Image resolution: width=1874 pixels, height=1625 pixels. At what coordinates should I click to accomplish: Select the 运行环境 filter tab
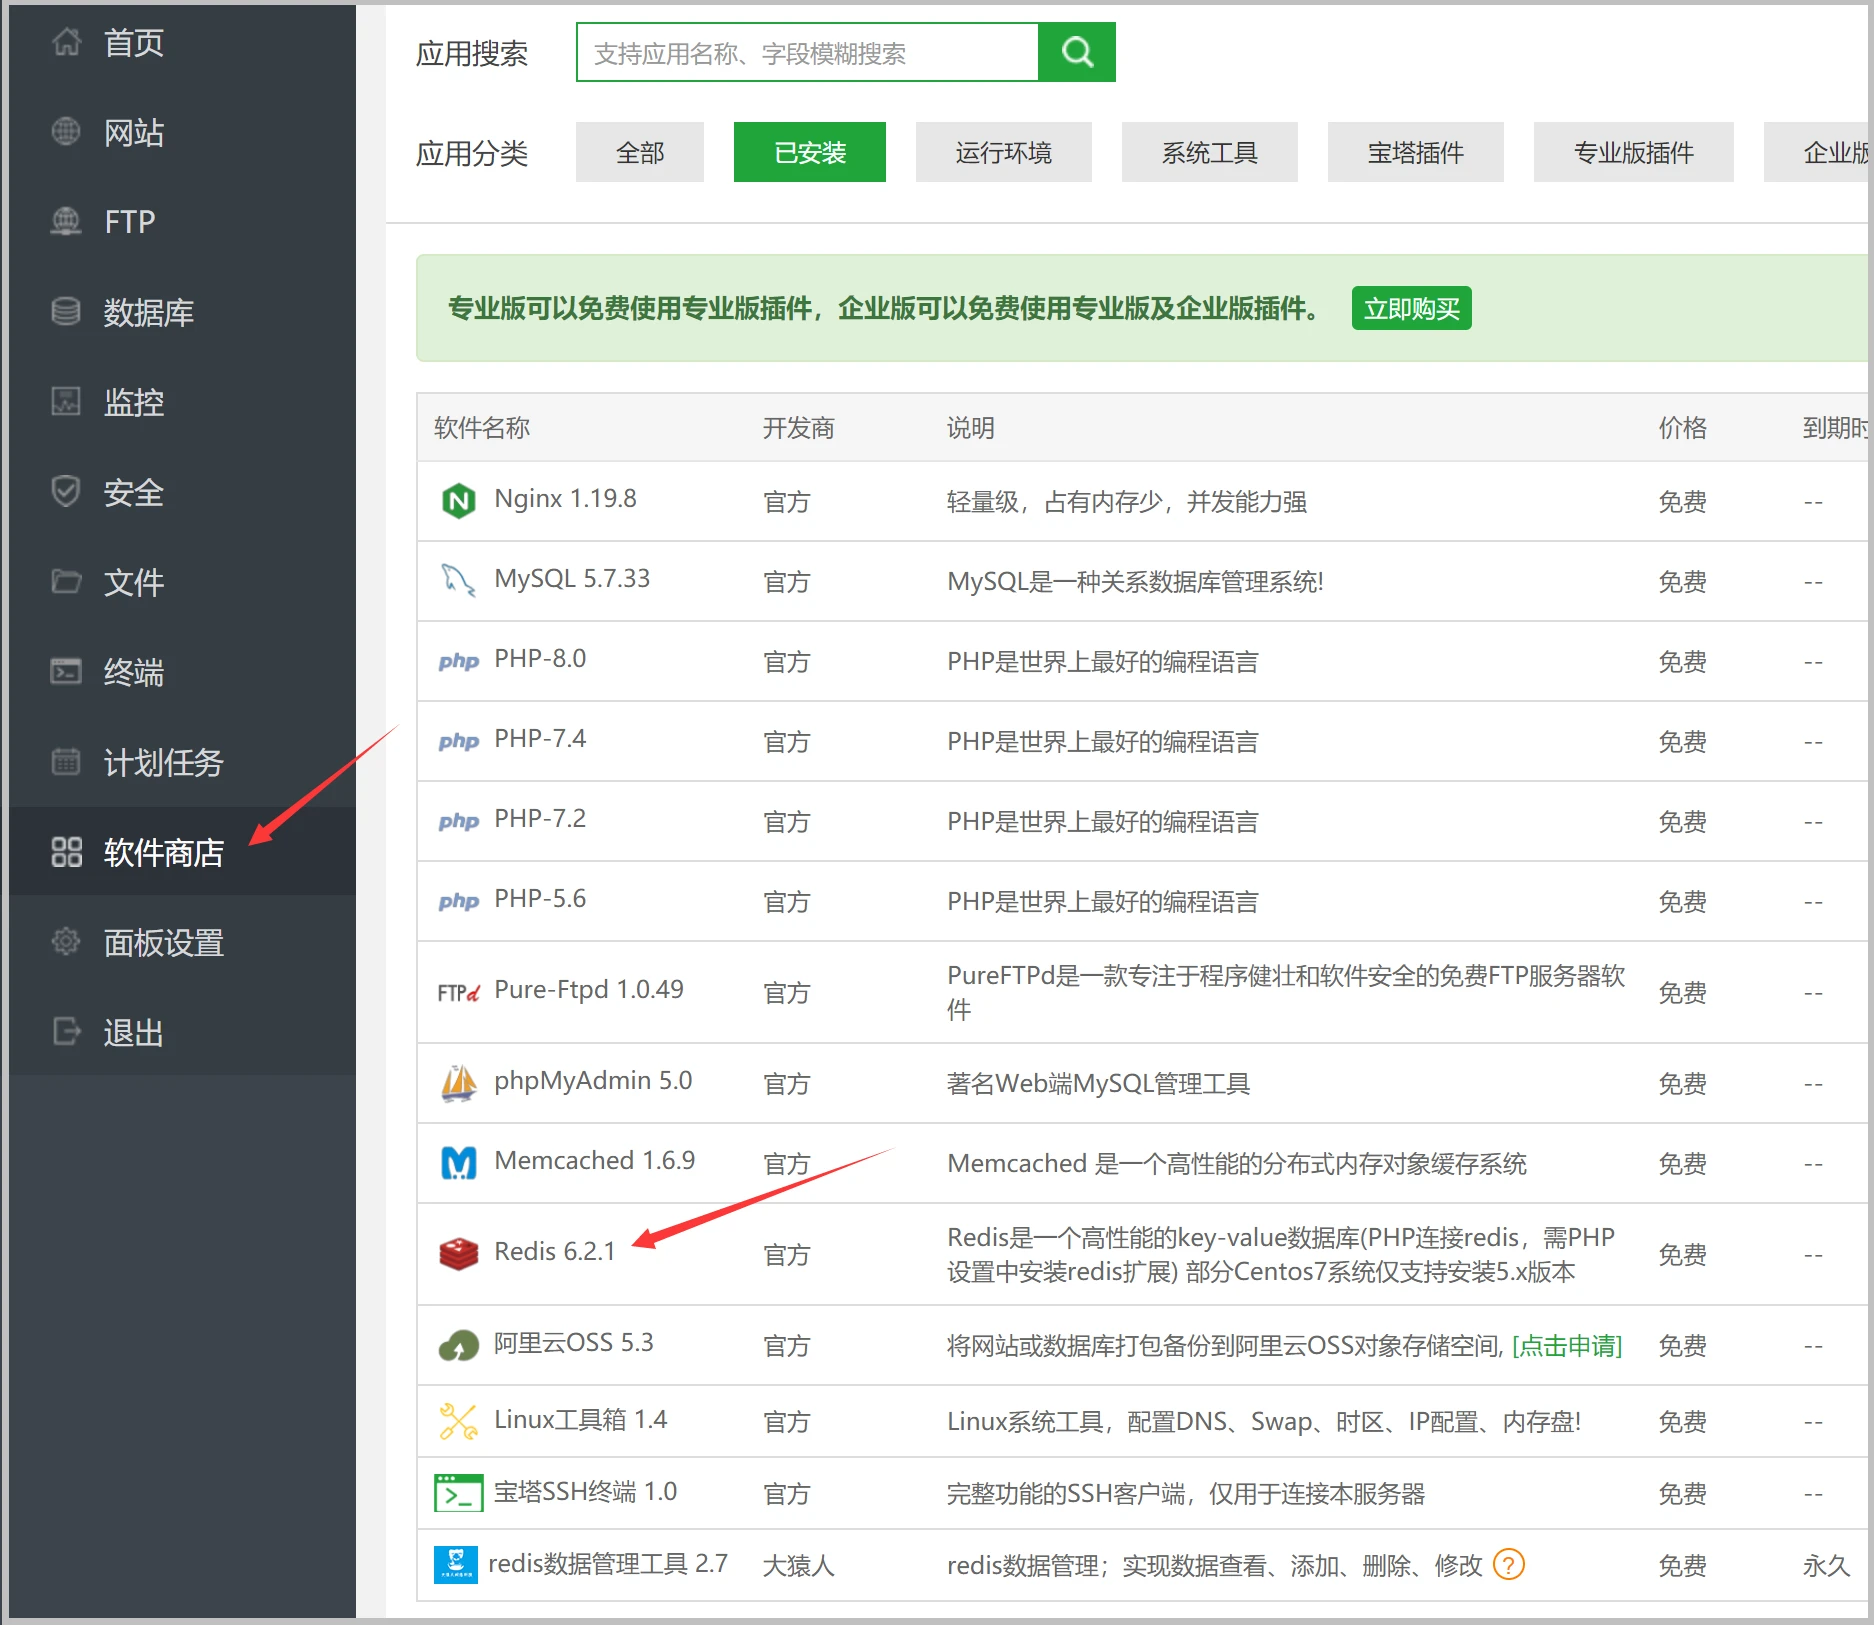(x=1003, y=152)
